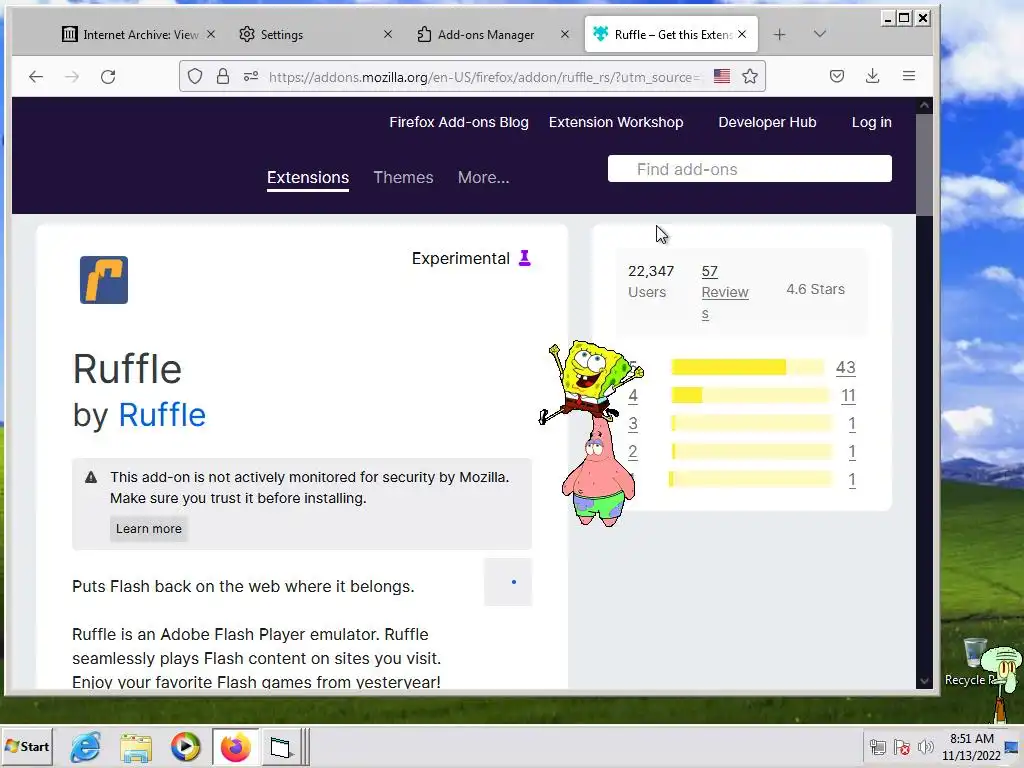Click the Learn more button

pyautogui.click(x=149, y=529)
